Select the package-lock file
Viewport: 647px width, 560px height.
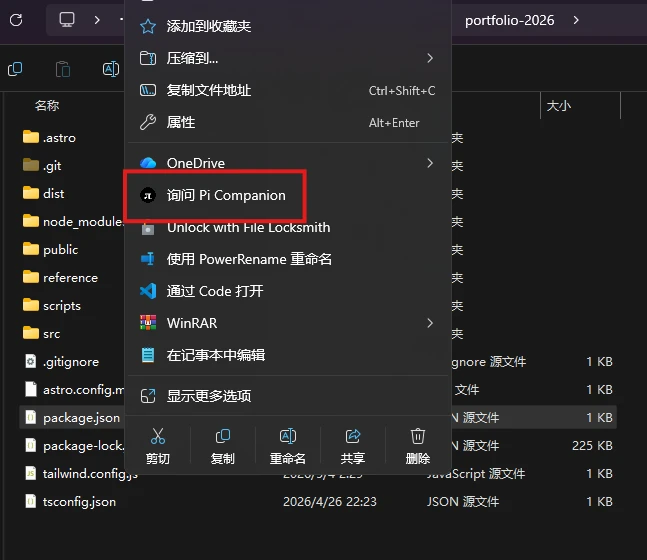coord(74,446)
